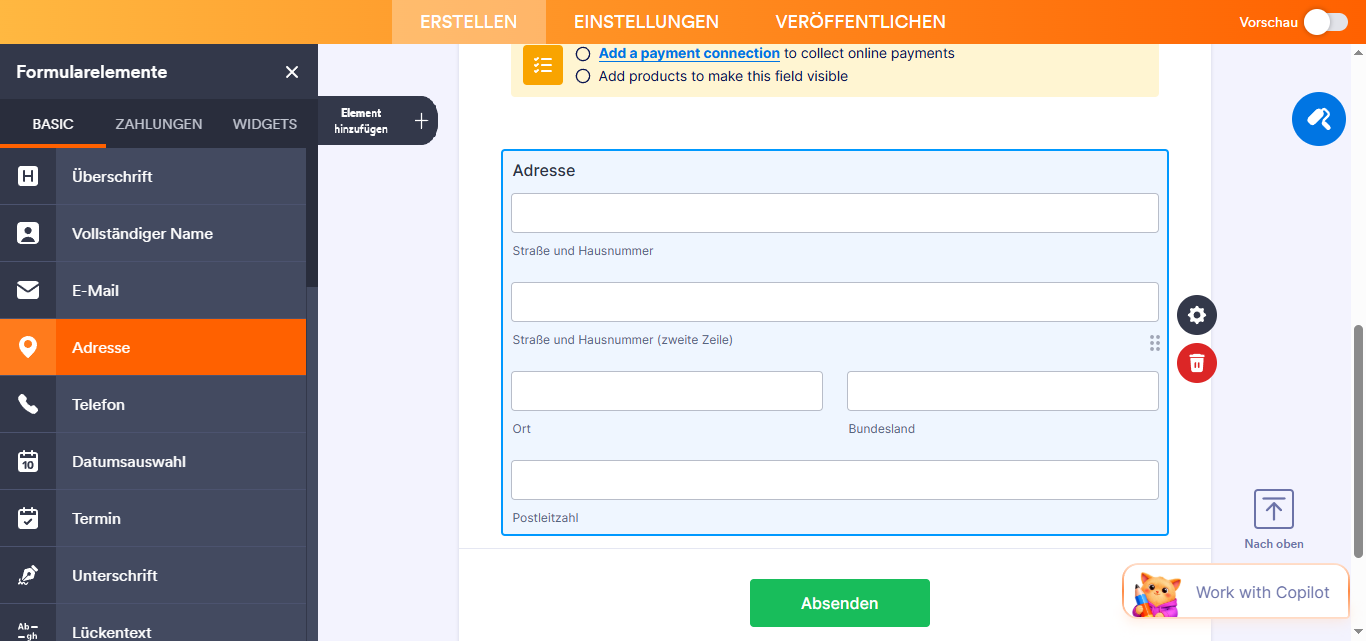Add a Termin appointment element
The height and width of the screenshot is (641, 1366).
point(95,518)
